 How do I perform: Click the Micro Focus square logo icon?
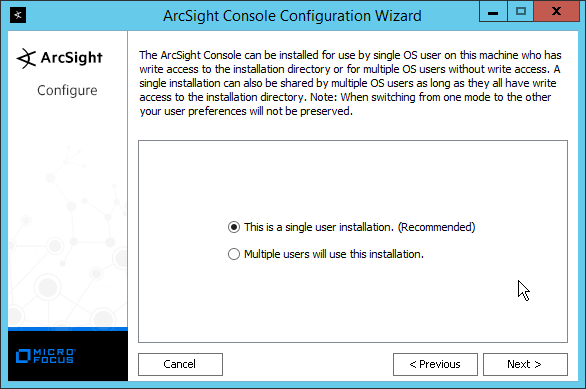tap(23, 356)
